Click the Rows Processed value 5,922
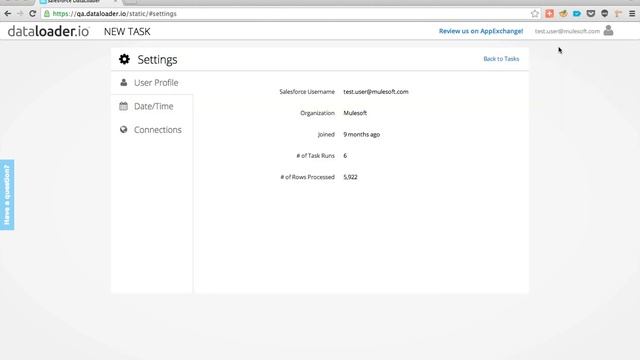The image size is (640, 360). (x=350, y=177)
